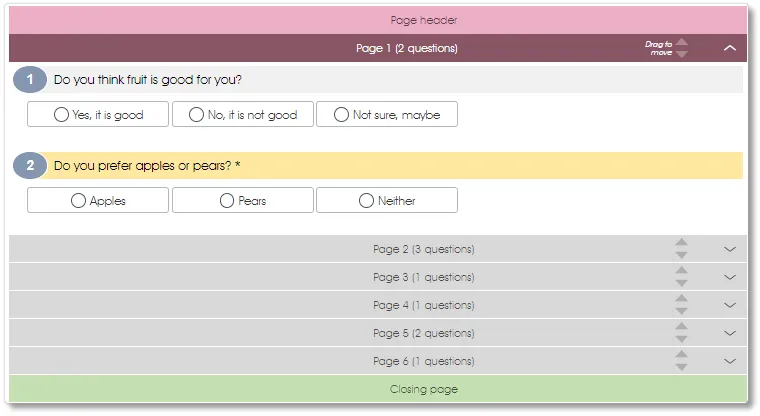
Task: Click the Page 2 drag-to-move arrows icon
Action: (681, 249)
